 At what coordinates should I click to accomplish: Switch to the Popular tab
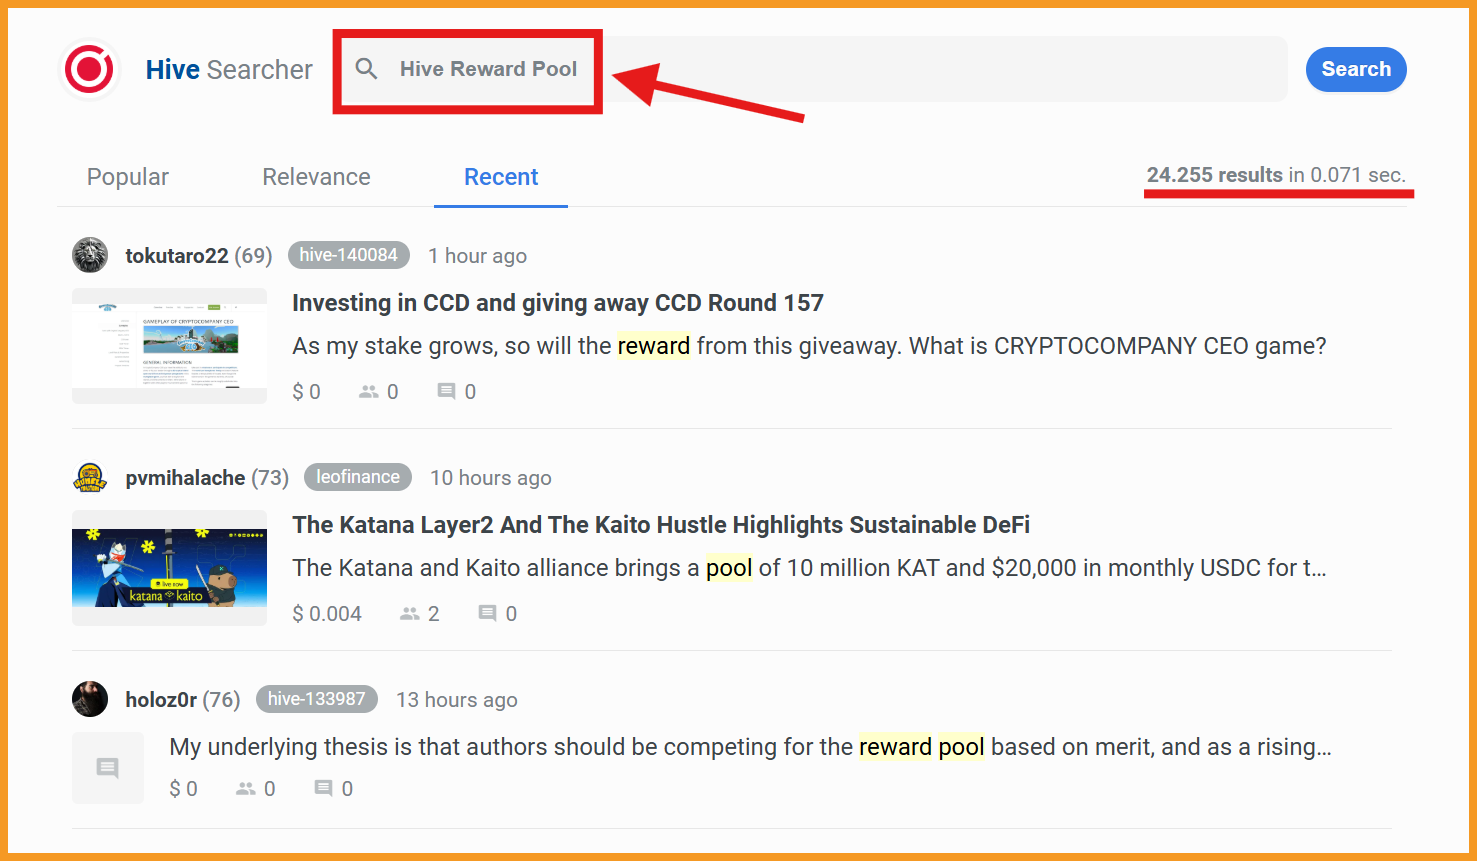[x=128, y=177]
